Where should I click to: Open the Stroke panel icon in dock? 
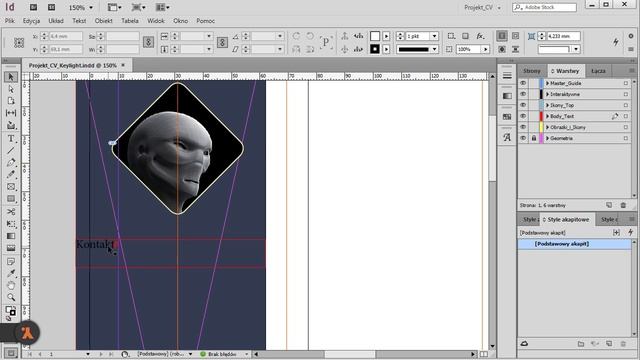click(507, 76)
